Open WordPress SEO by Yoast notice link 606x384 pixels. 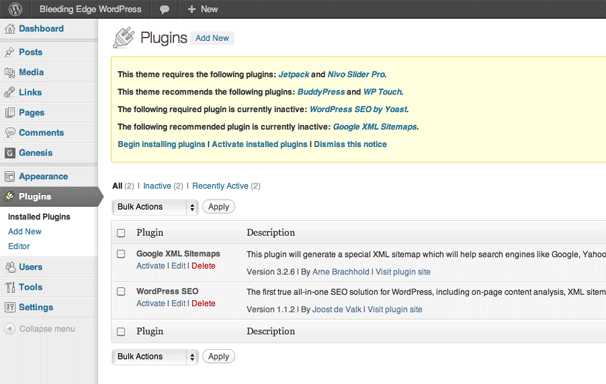[358, 109]
